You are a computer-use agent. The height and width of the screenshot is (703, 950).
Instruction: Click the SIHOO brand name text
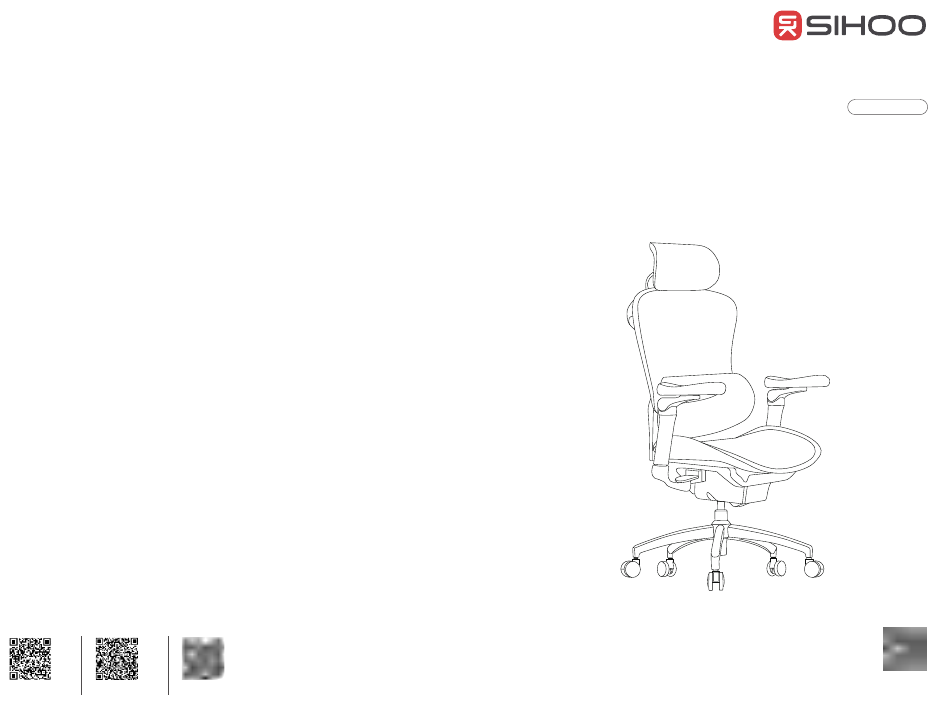click(866, 26)
